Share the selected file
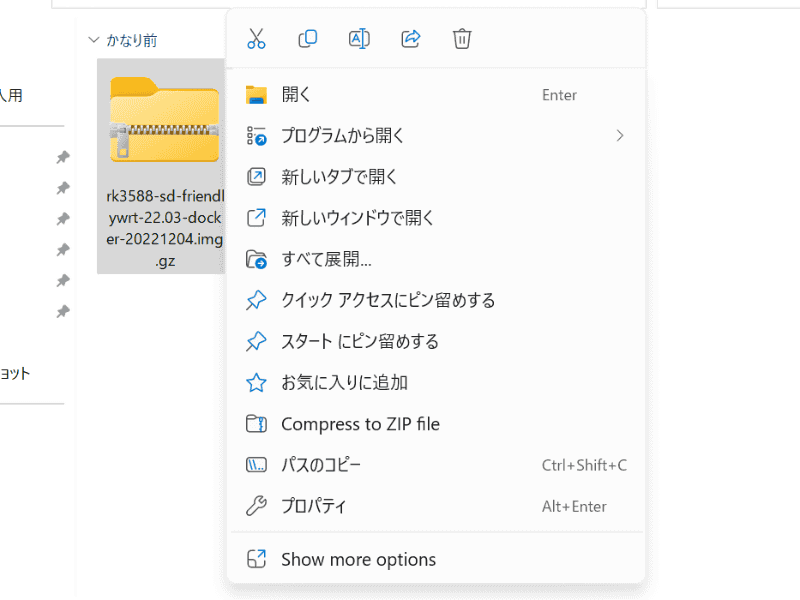Screen dimensions: 800x600 coord(410,39)
